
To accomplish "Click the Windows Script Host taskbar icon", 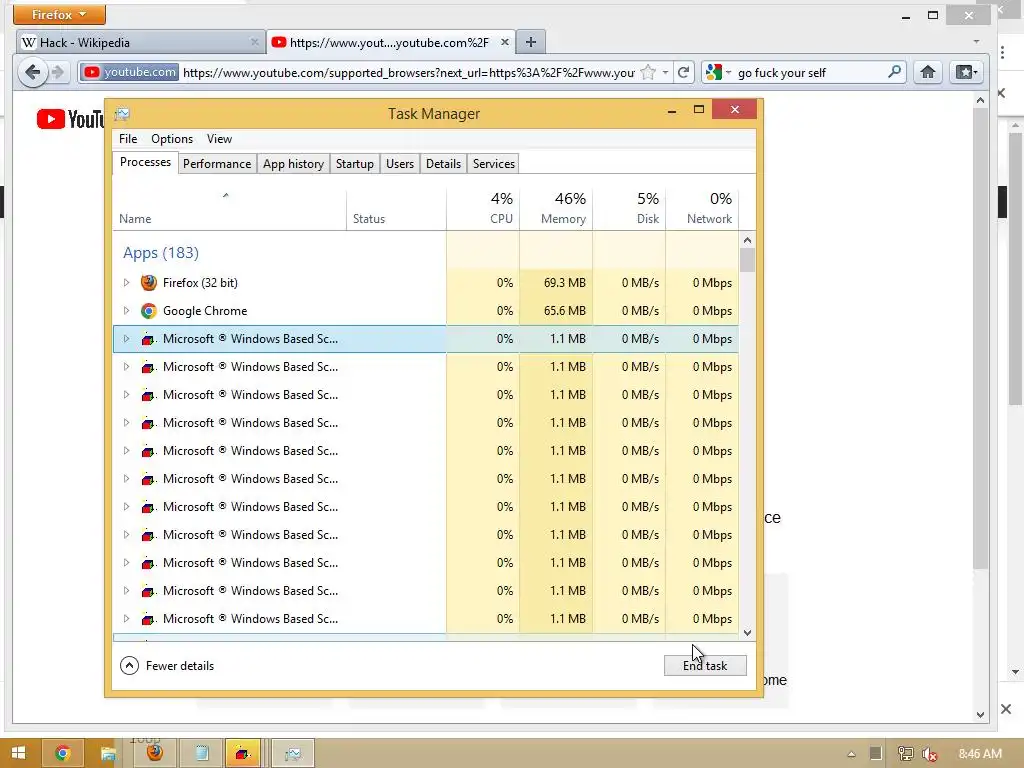I will tap(242, 753).
